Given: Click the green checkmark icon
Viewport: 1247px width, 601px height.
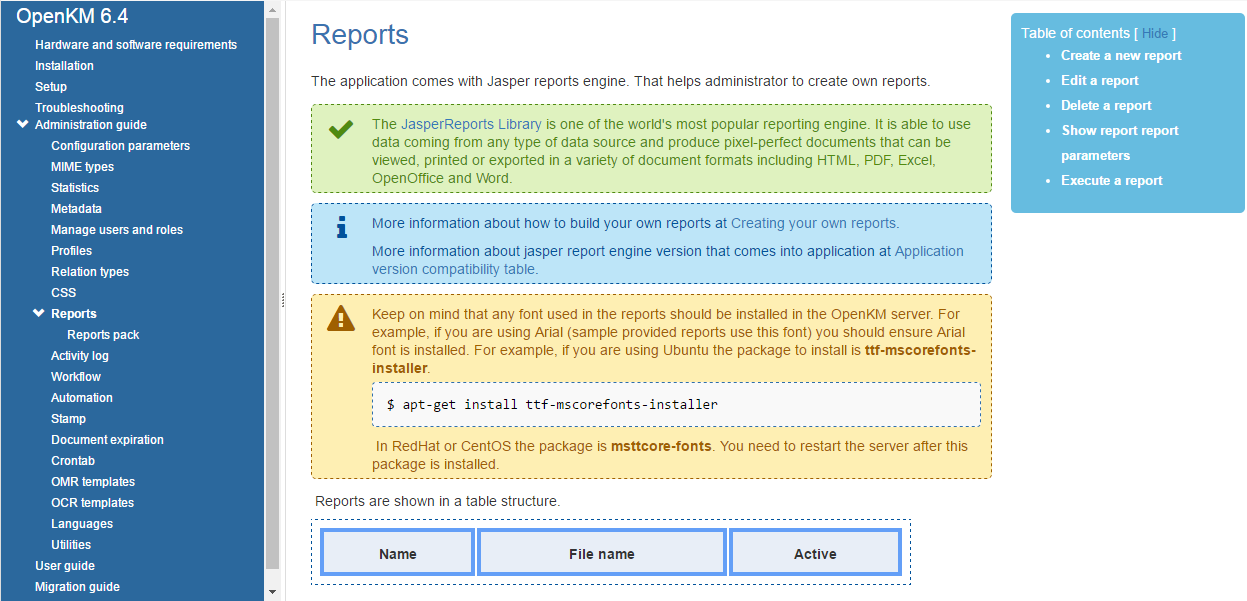Looking at the screenshot, I should pos(341,129).
